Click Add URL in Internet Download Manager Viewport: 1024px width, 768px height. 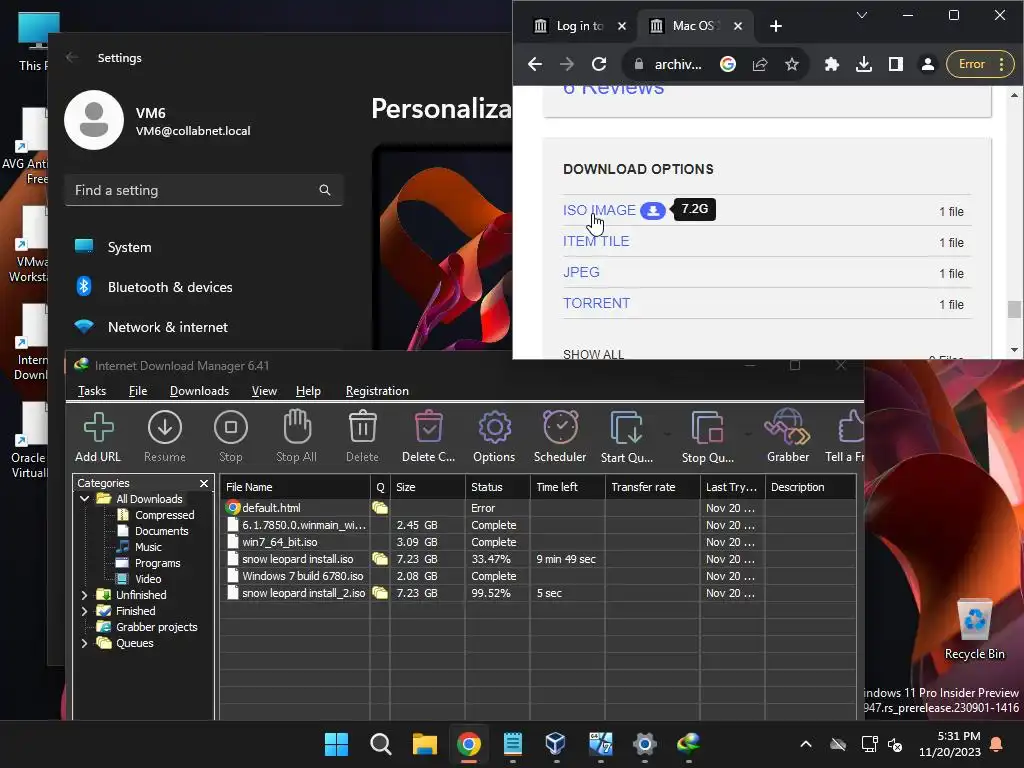pyautogui.click(x=98, y=436)
